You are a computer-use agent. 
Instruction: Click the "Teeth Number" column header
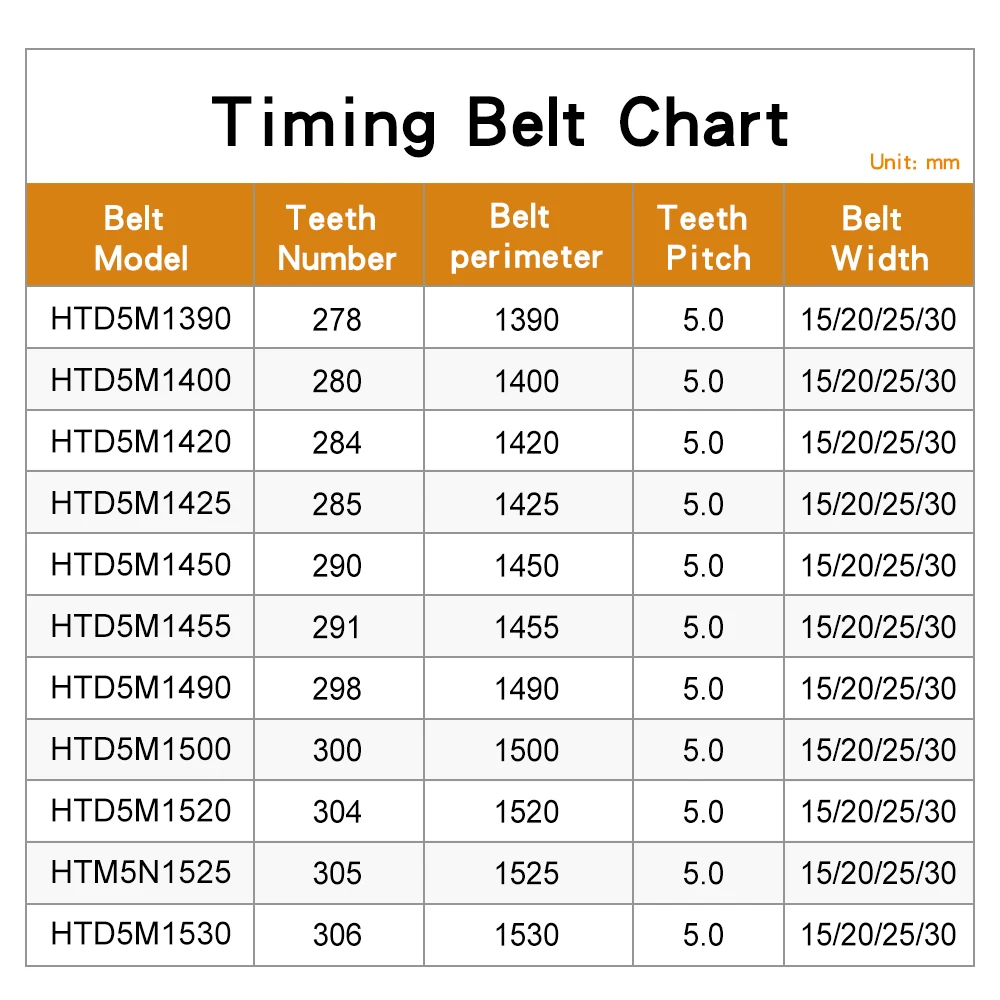337,238
